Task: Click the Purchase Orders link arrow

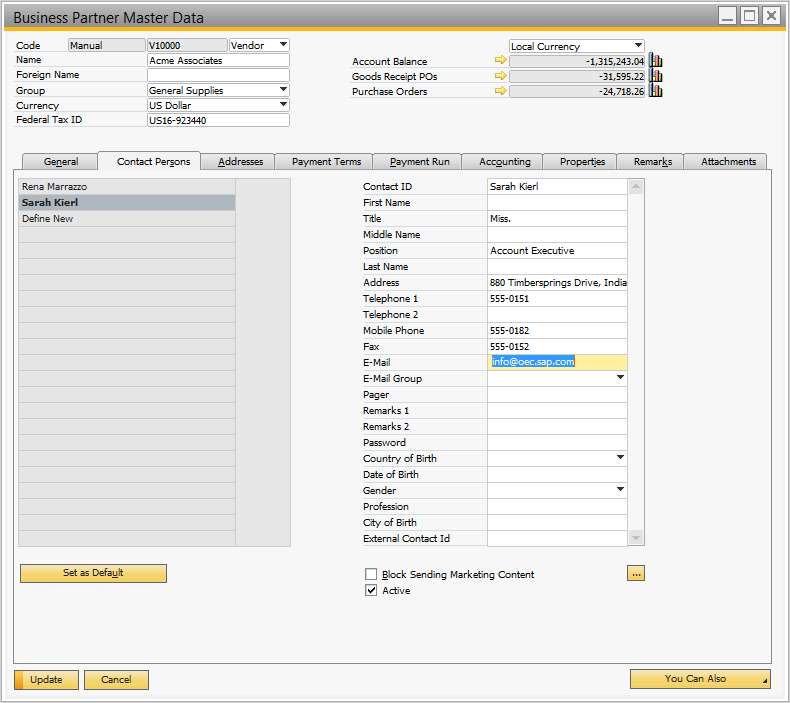Action: pos(501,91)
